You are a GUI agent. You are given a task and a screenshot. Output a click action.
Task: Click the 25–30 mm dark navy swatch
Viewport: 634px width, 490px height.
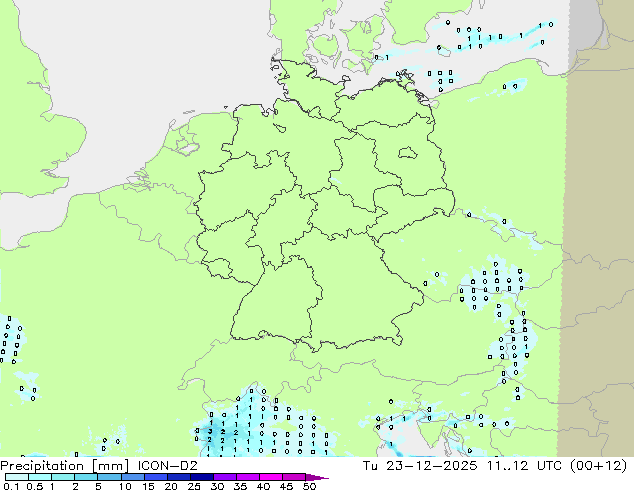click(x=201, y=477)
